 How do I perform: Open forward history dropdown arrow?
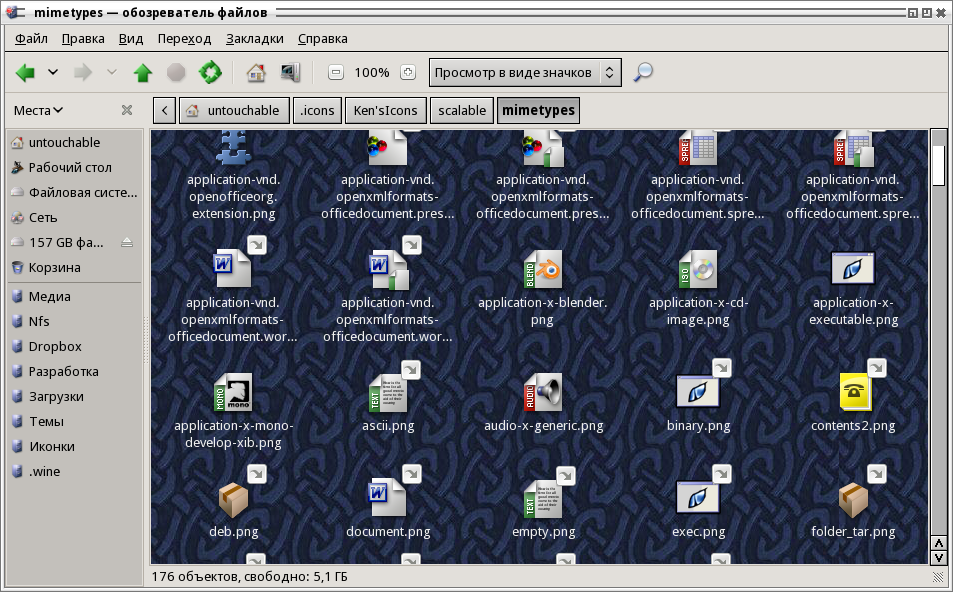coord(112,72)
